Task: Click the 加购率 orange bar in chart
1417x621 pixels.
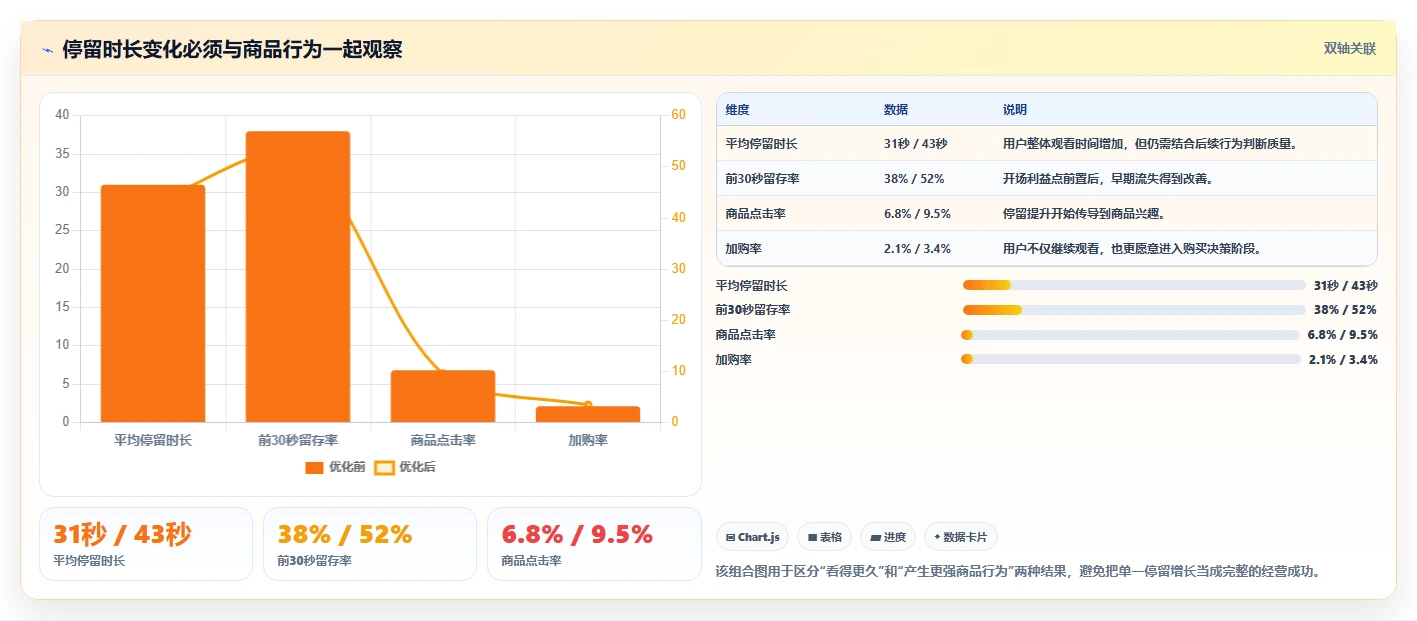Action: pos(588,414)
